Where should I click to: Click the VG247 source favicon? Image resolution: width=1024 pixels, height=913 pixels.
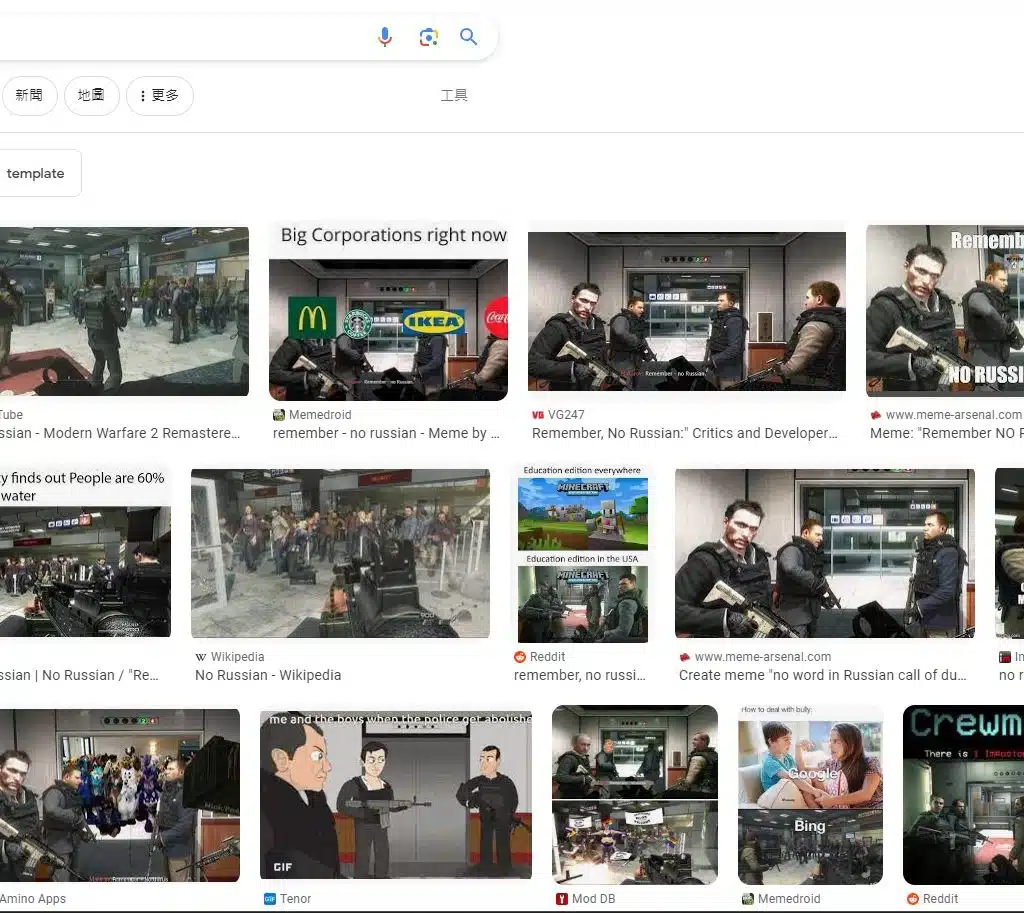pyautogui.click(x=538, y=415)
